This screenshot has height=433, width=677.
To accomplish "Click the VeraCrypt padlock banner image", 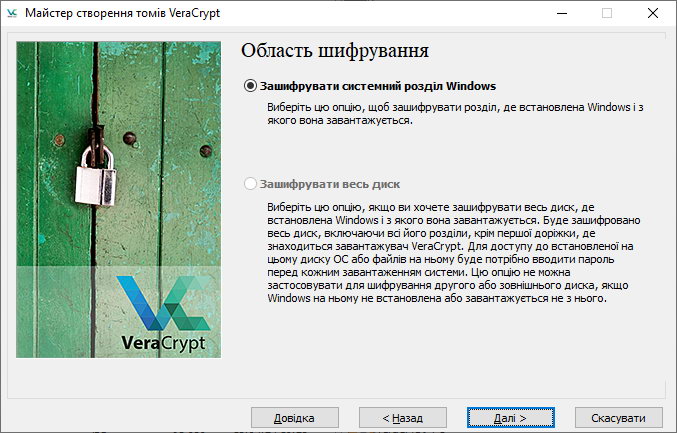I will 118,199.
